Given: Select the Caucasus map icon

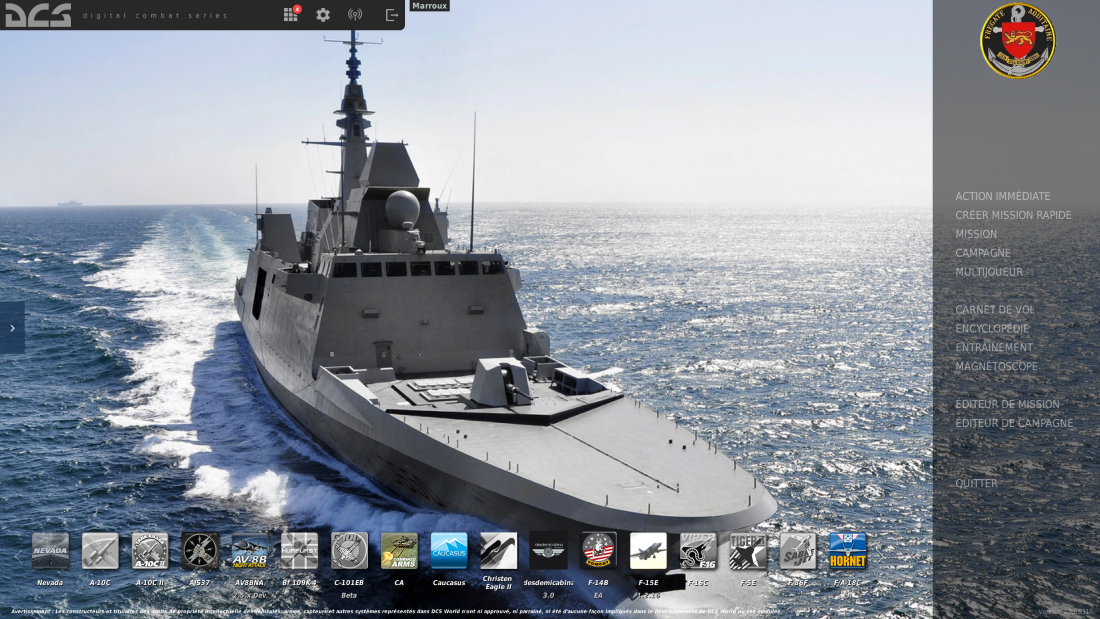Looking at the screenshot, I should click(449, 551).
